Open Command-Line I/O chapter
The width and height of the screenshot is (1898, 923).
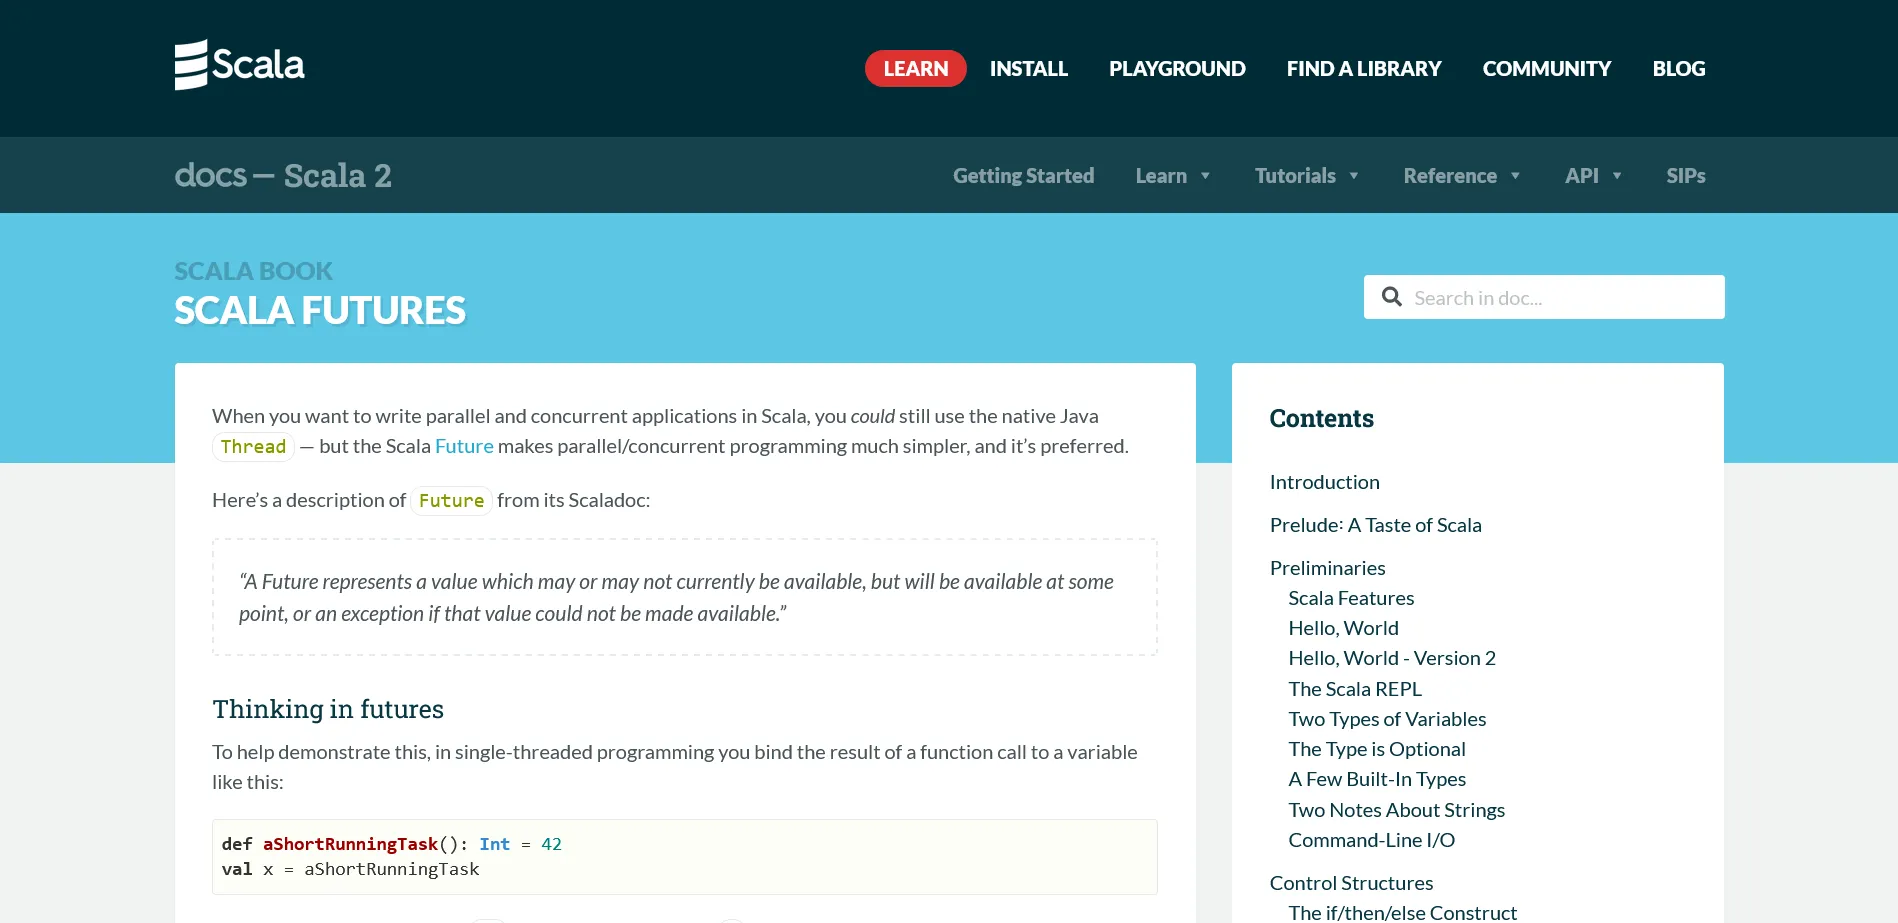pyautogui.click(x=1372, y=840)
